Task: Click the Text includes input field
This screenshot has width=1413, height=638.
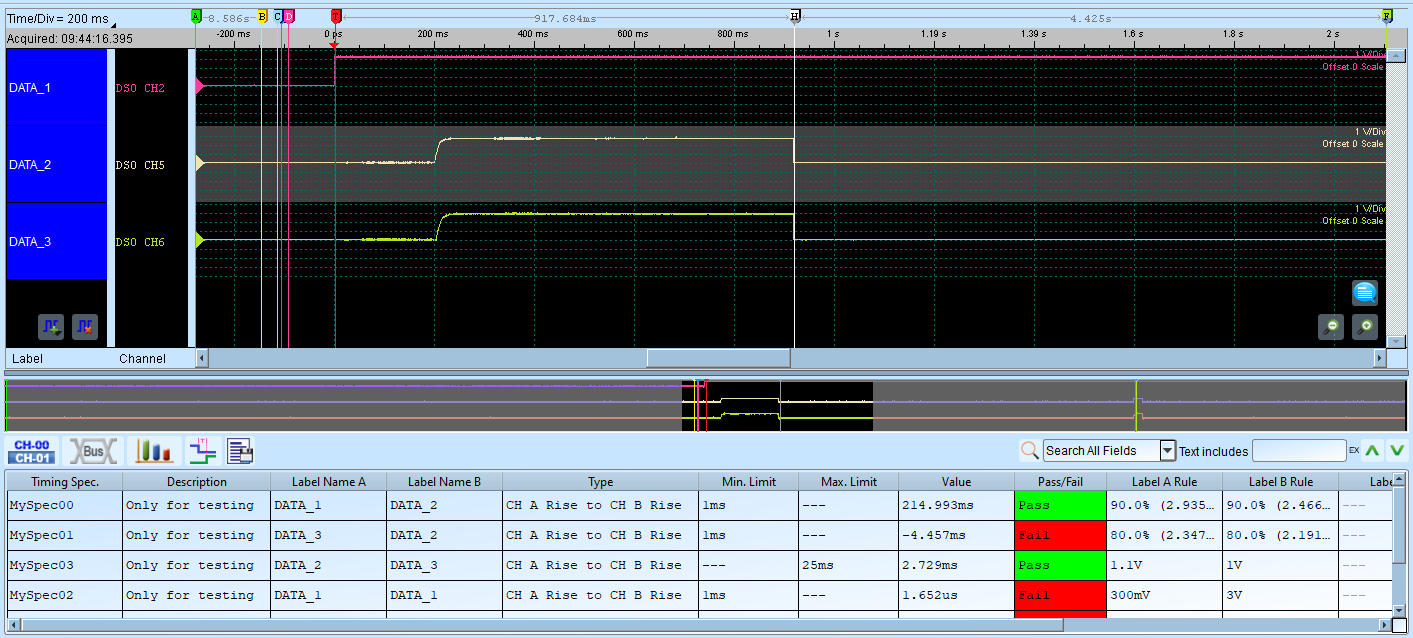Action: [x=1299, y=451]
